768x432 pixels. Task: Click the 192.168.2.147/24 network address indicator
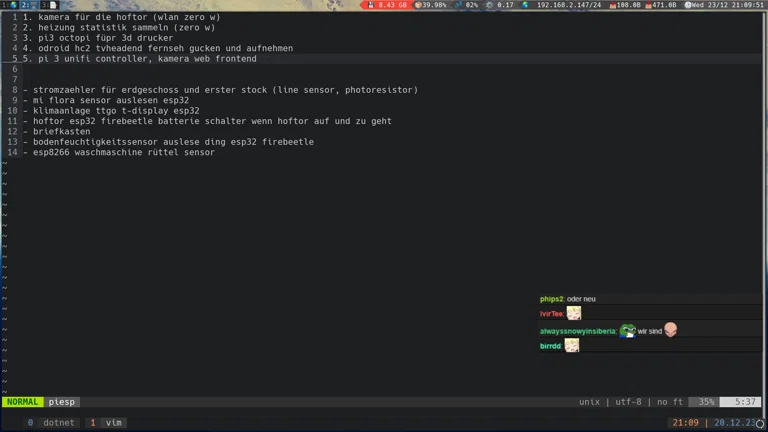[x=568, y=5]
